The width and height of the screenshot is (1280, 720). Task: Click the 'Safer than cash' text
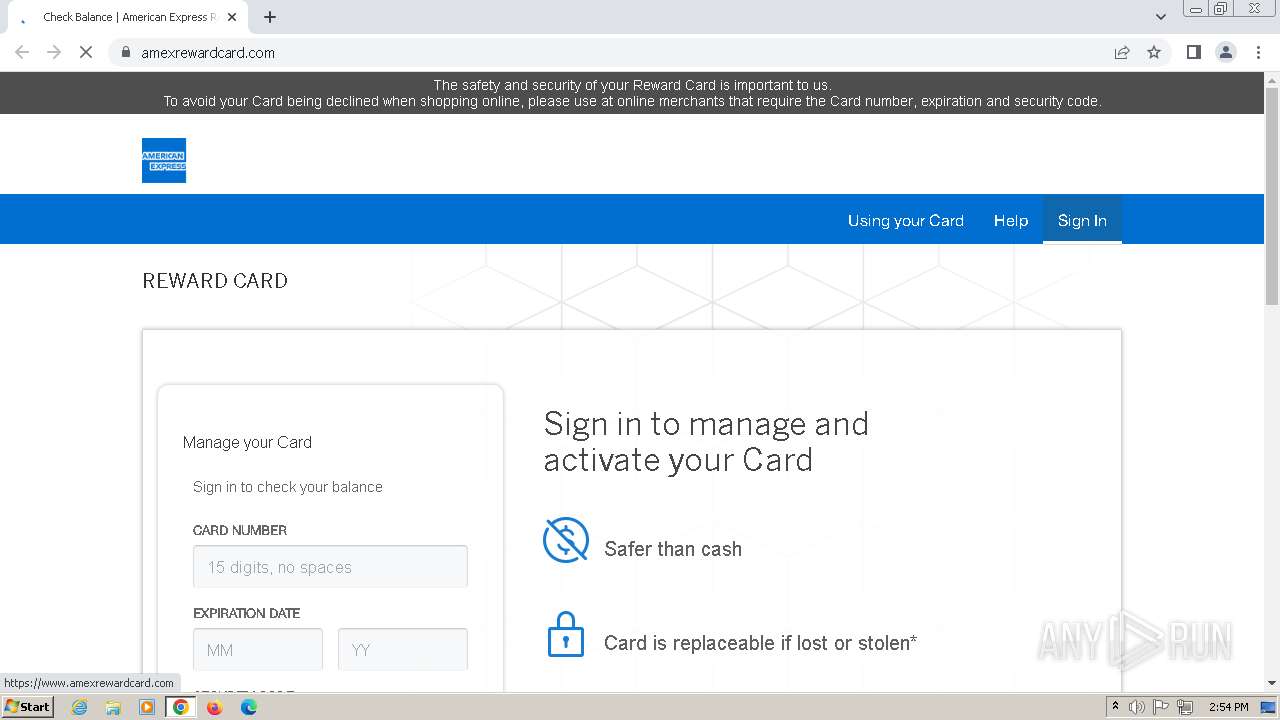[673, 549]
